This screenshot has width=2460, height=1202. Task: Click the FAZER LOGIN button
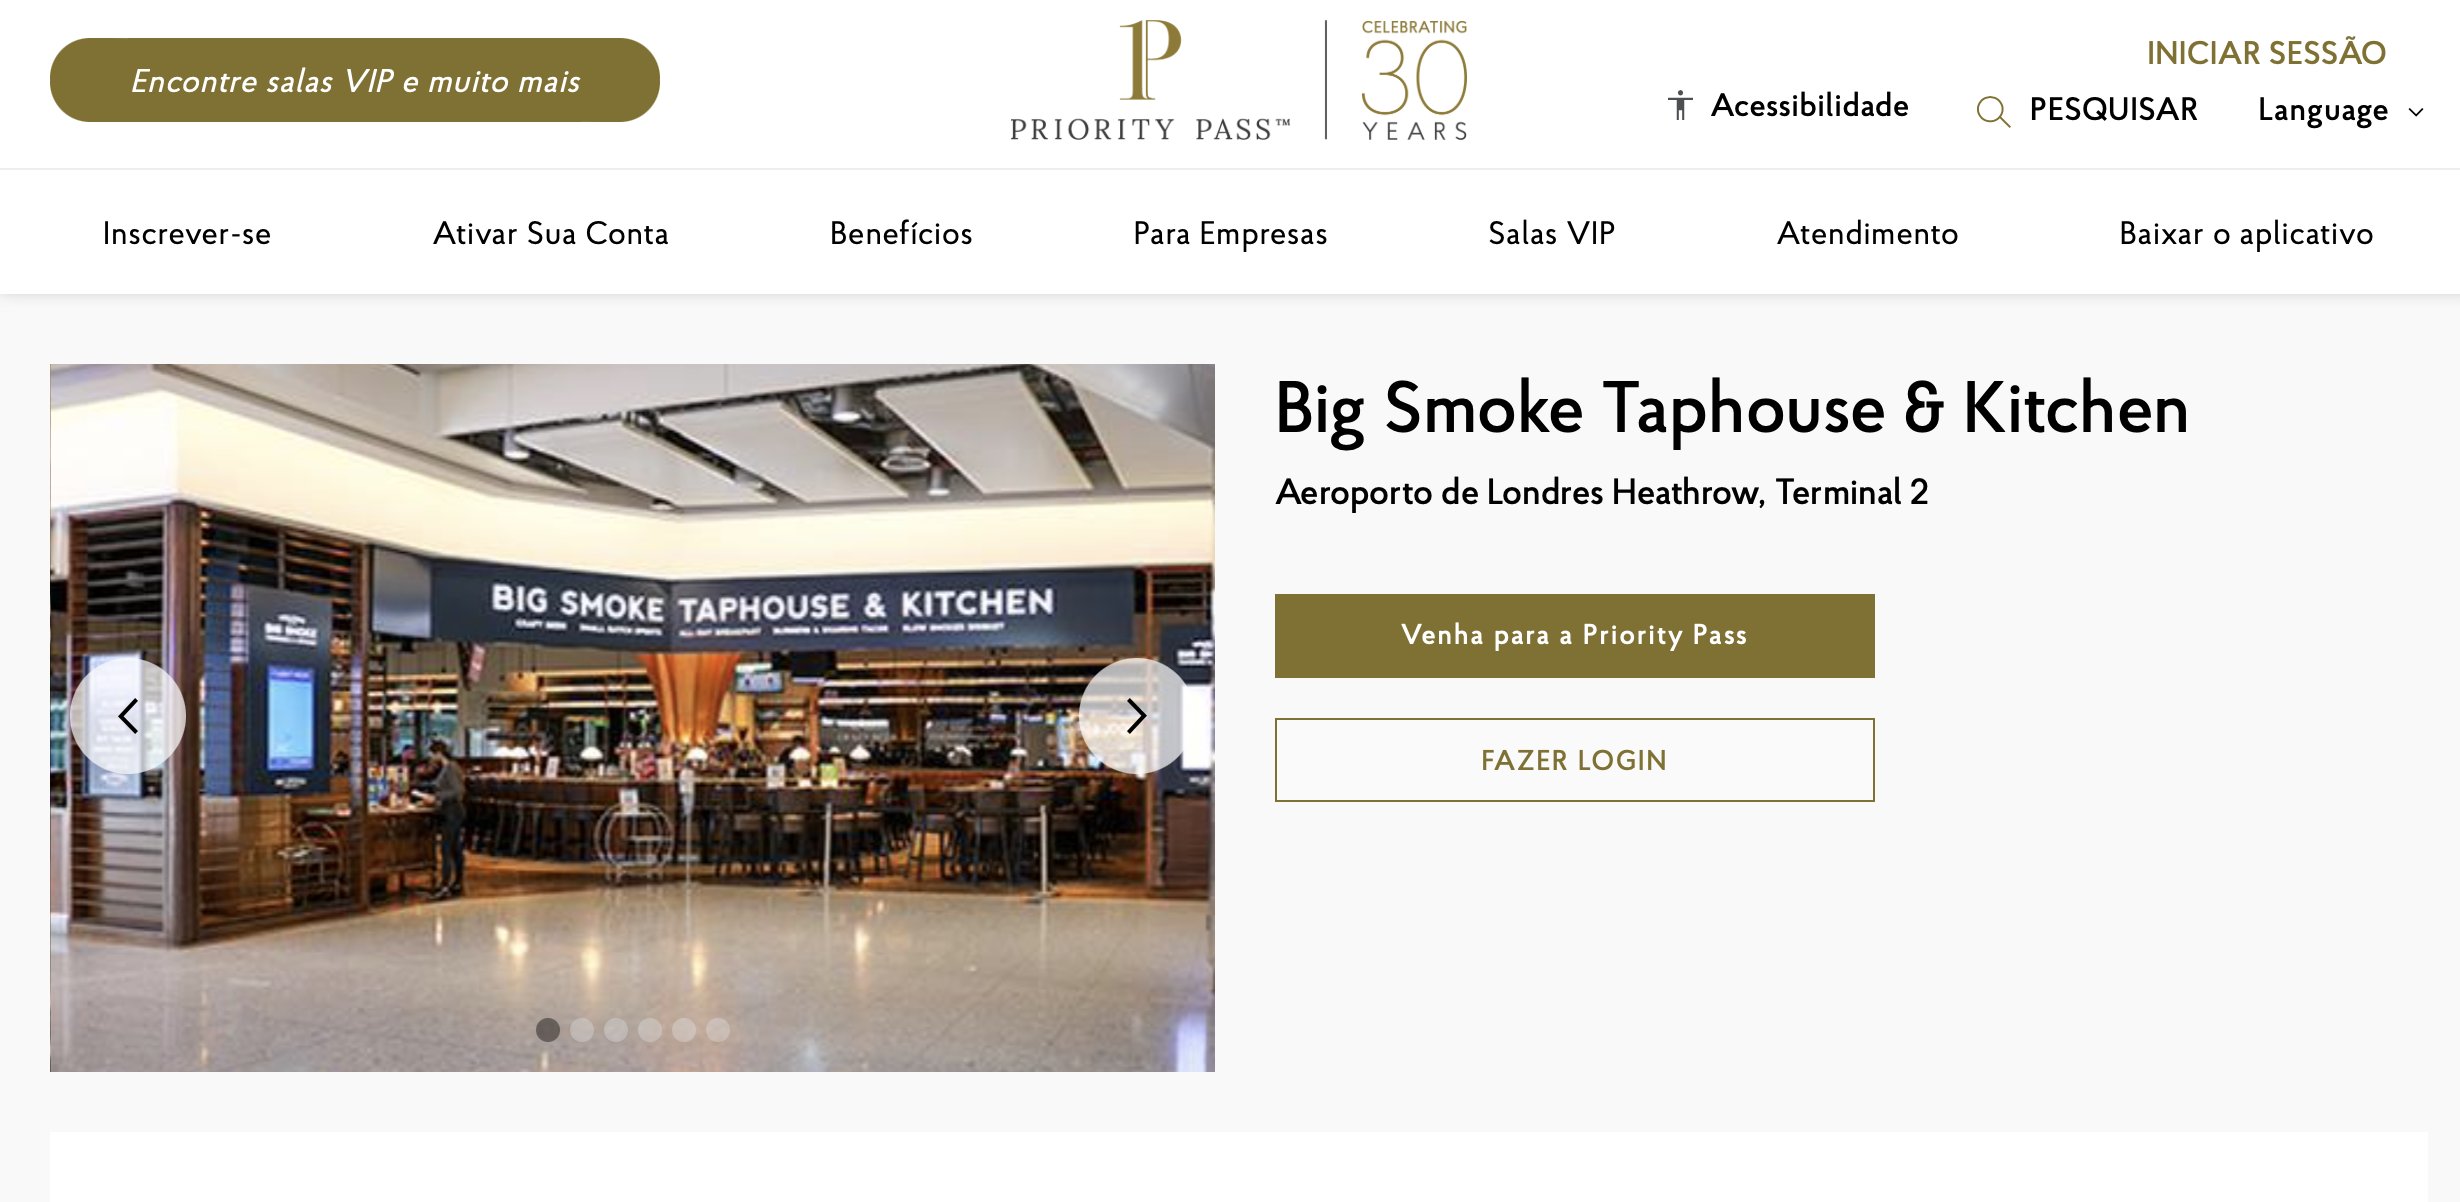(1574, 760)
